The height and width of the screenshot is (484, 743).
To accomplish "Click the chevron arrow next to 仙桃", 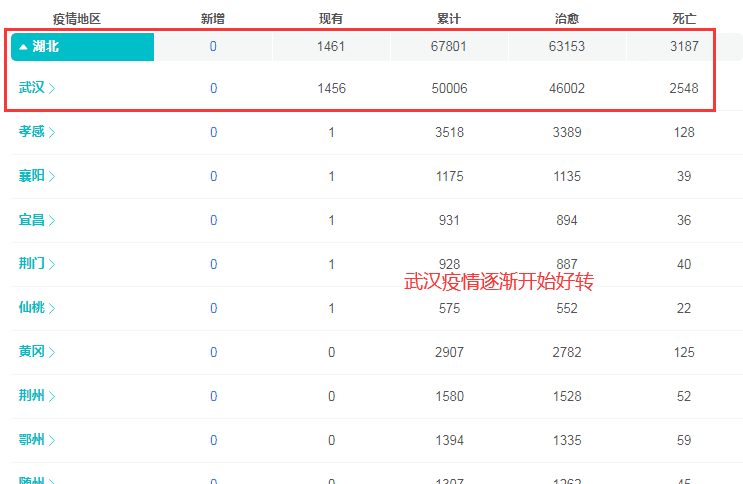I will click(x=52, y=309).
